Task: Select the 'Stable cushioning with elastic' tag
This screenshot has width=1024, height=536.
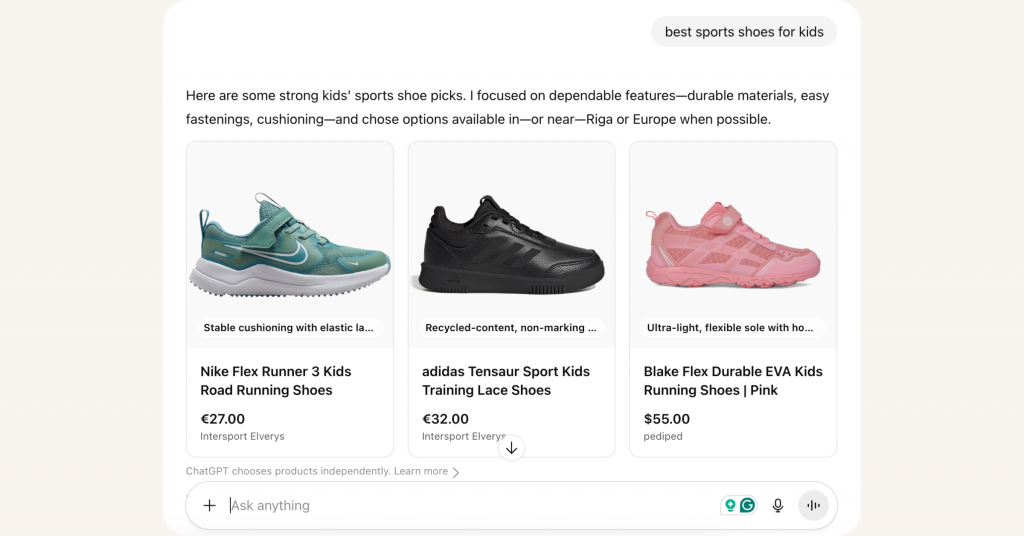Action: click(x=289, y=328)
